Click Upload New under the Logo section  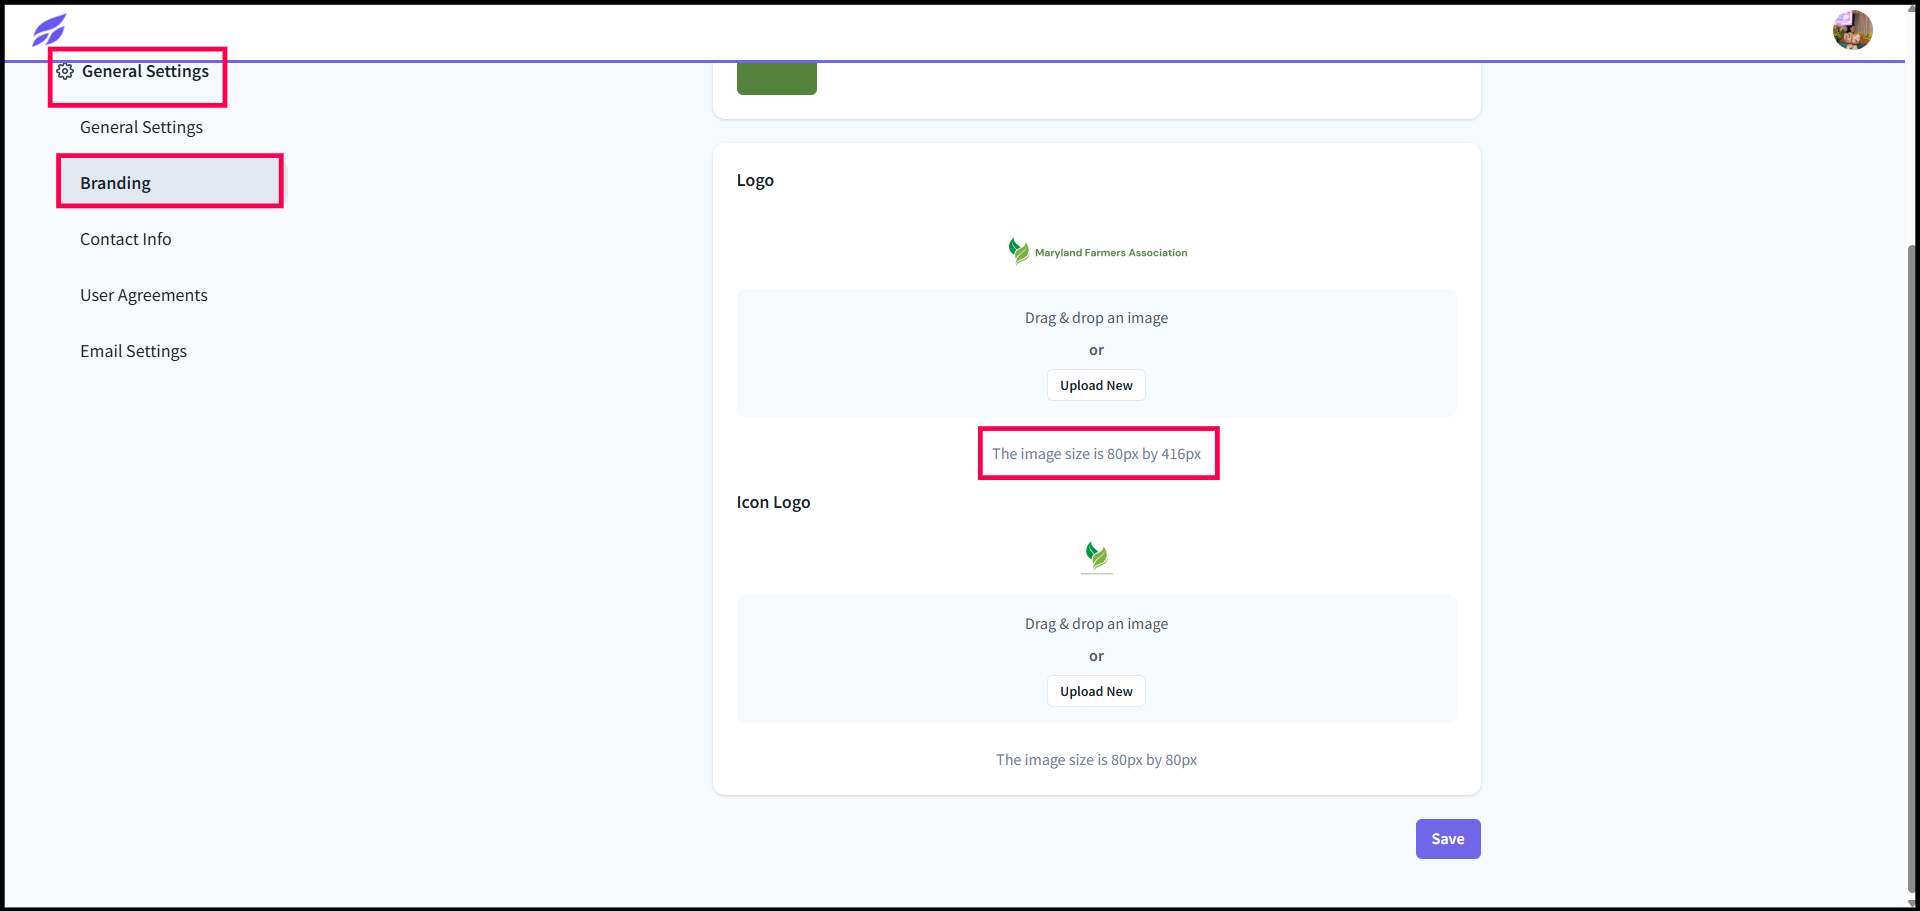[x=1096, y=385]
